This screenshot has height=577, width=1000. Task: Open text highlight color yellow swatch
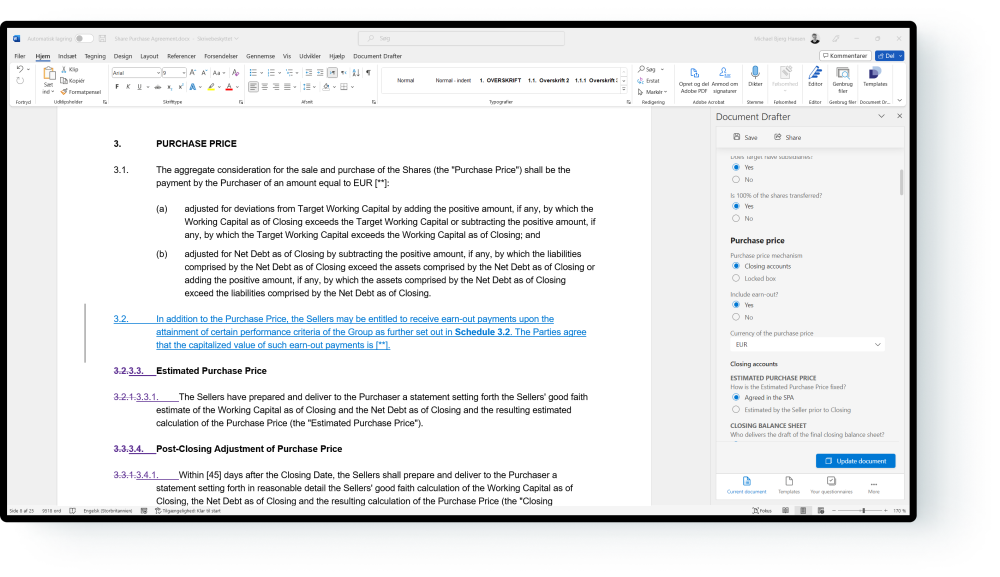(x=210, y=87)
